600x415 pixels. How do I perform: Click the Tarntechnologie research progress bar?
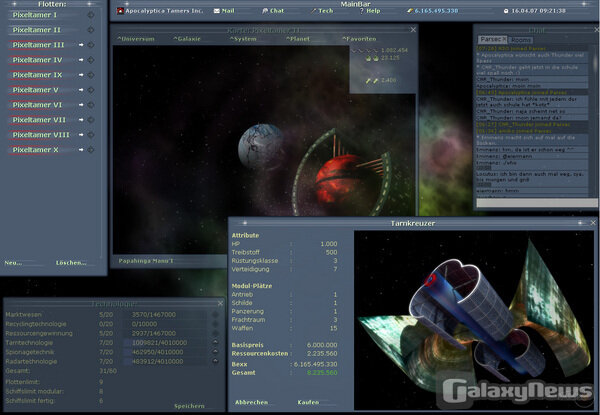(166, 342)
